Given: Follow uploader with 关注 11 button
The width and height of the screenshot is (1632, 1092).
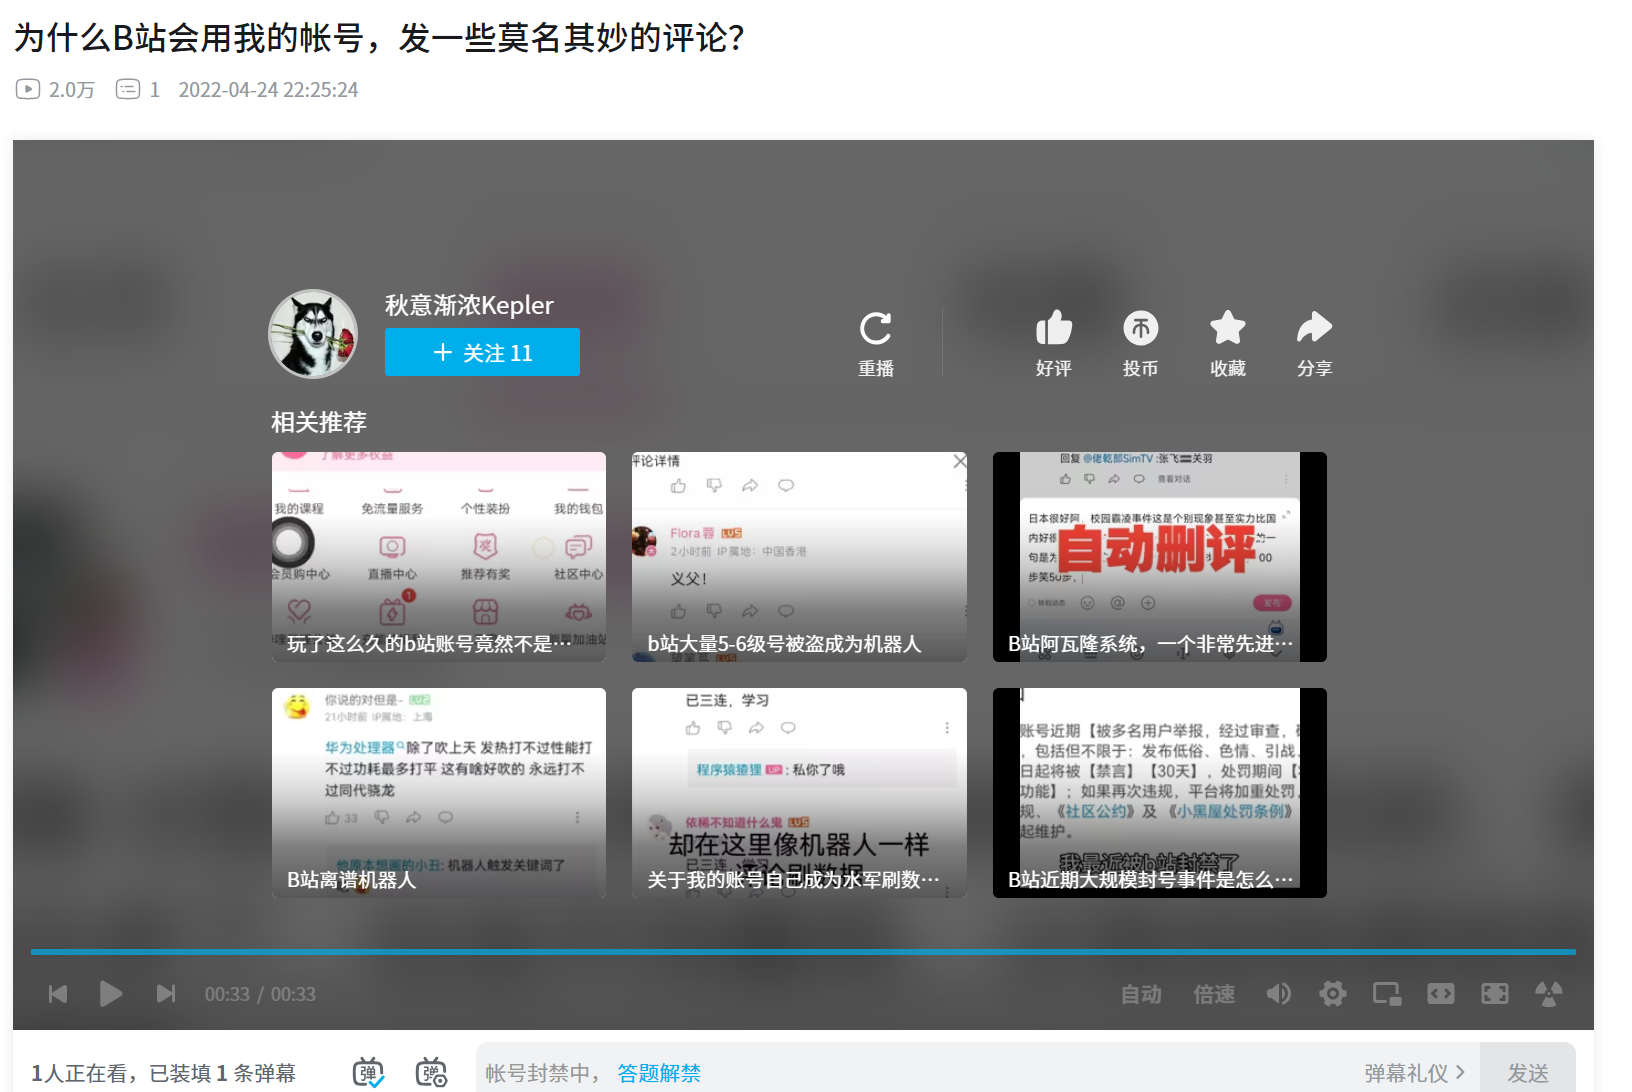Looking at the screenshot, I should point(482,352).
